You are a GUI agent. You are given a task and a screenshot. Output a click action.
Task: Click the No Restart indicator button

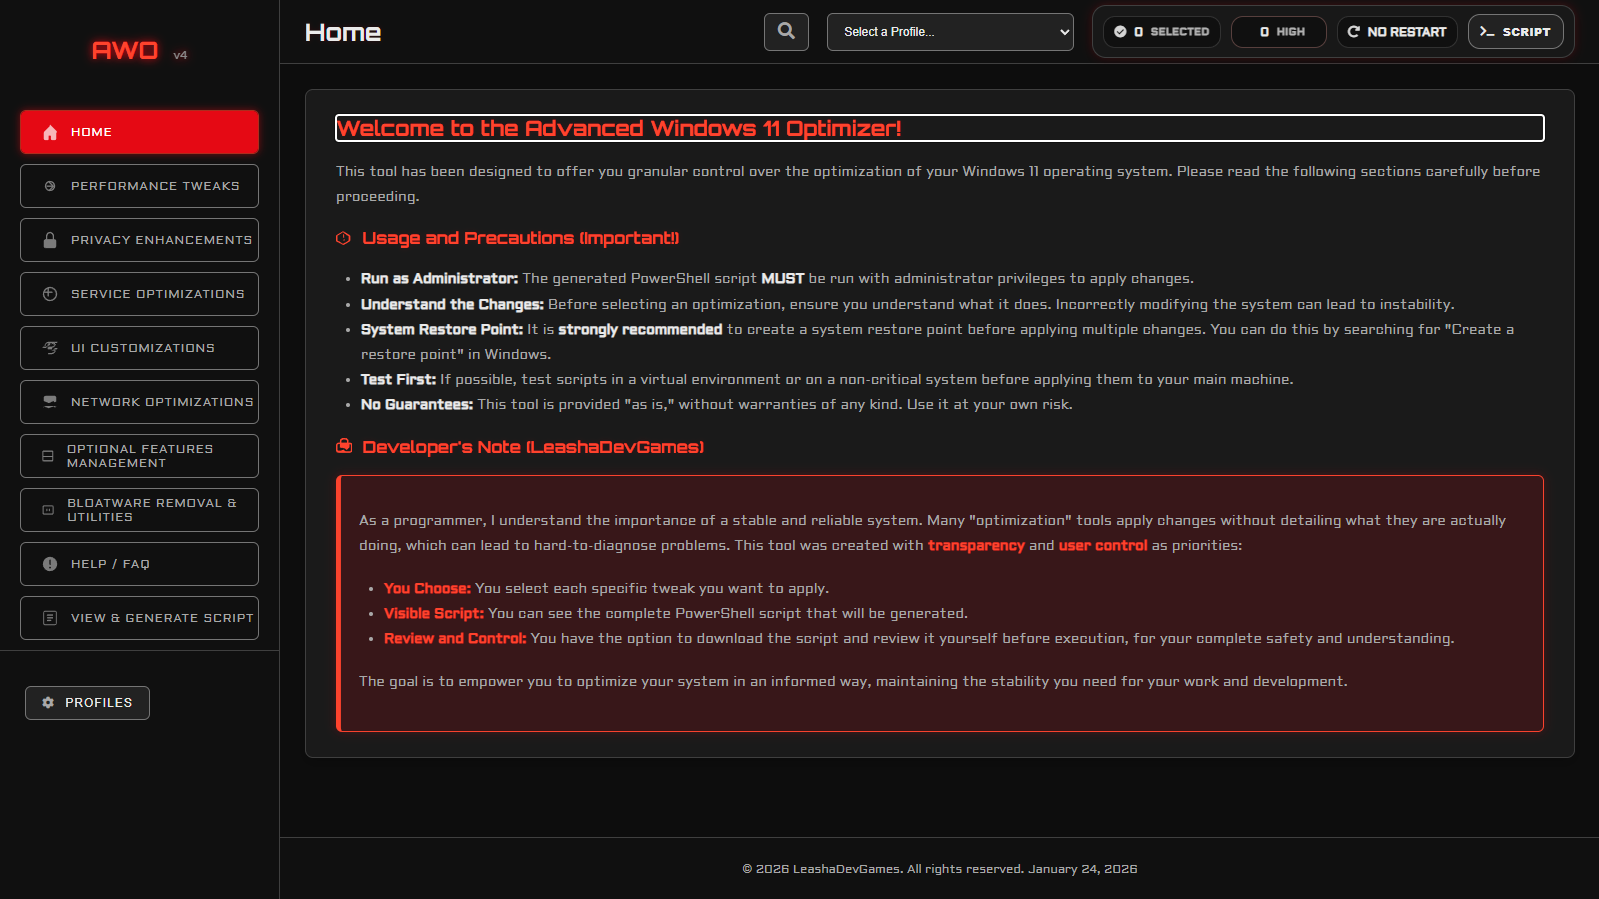[x=1397, y=32]
